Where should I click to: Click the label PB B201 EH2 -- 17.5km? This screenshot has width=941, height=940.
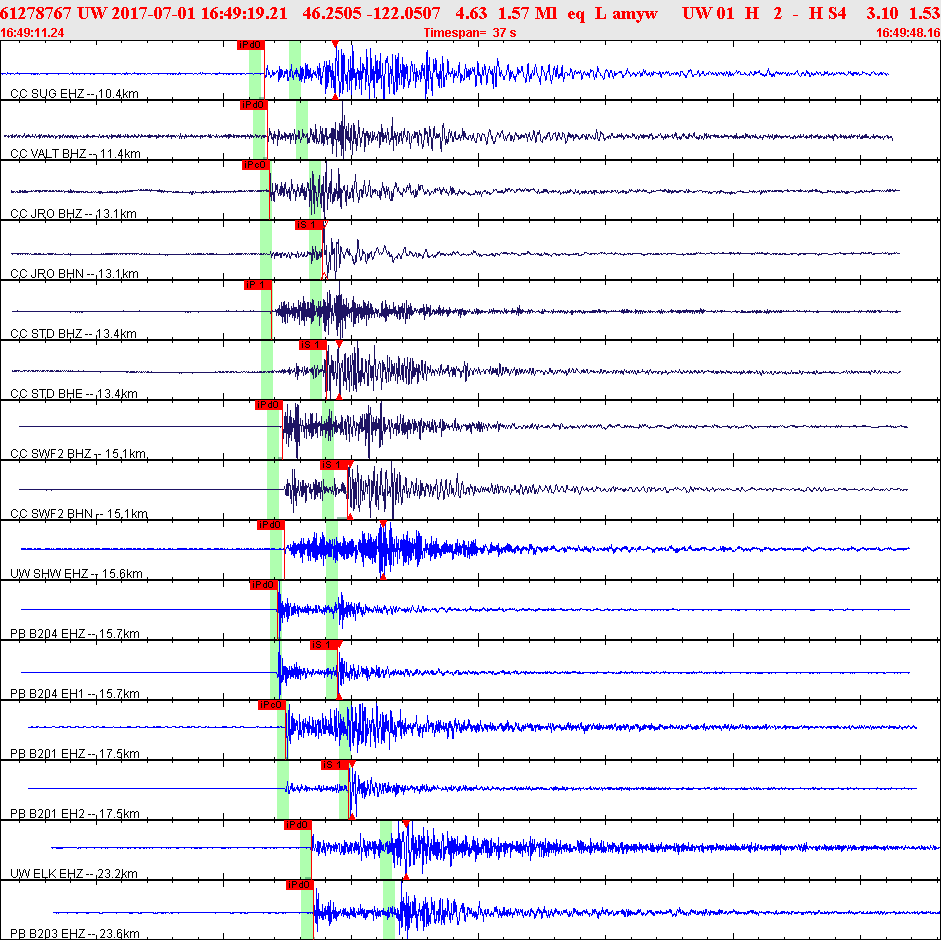click(x=75, y=814)
